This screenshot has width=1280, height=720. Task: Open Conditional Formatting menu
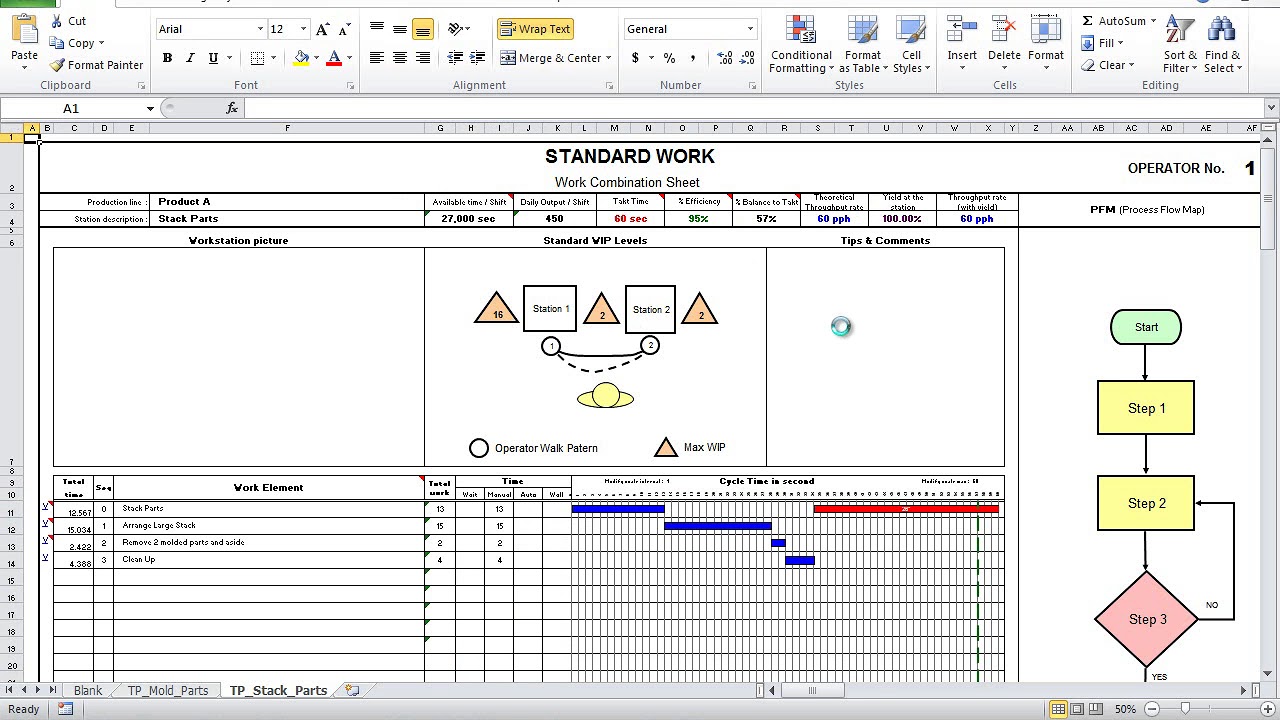pyautogui.click(x=801, y=45)
